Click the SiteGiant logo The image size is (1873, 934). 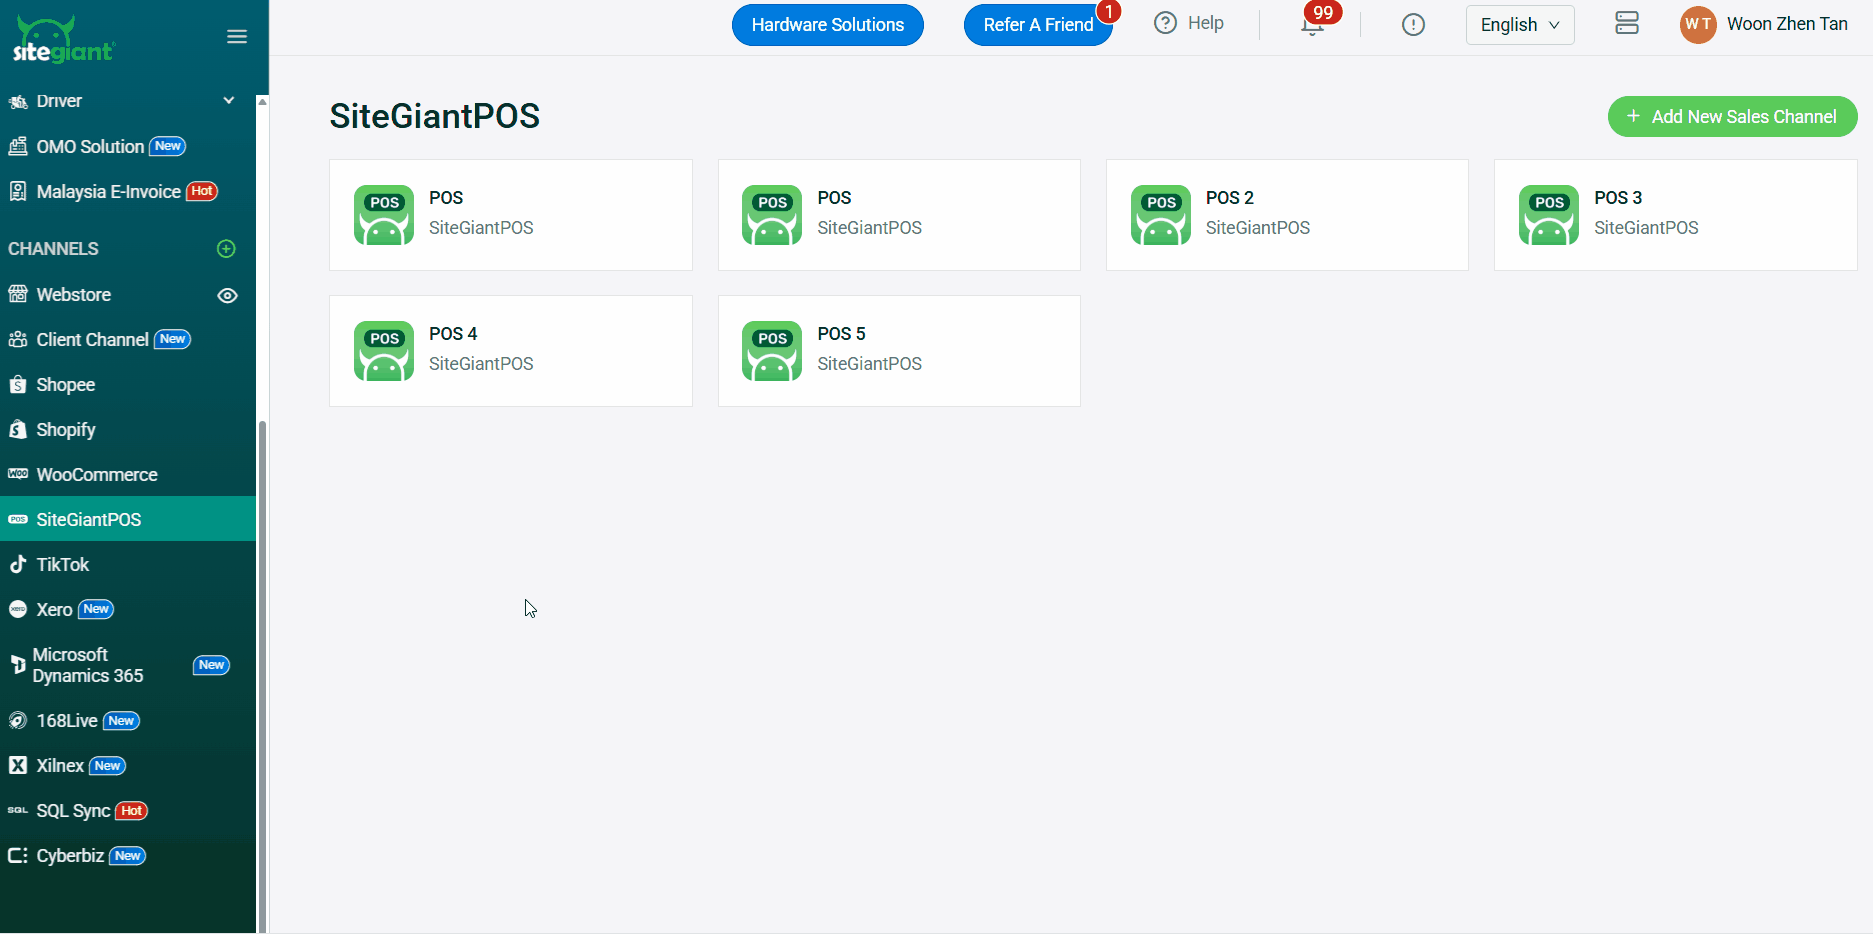click(x=64, y=40)
